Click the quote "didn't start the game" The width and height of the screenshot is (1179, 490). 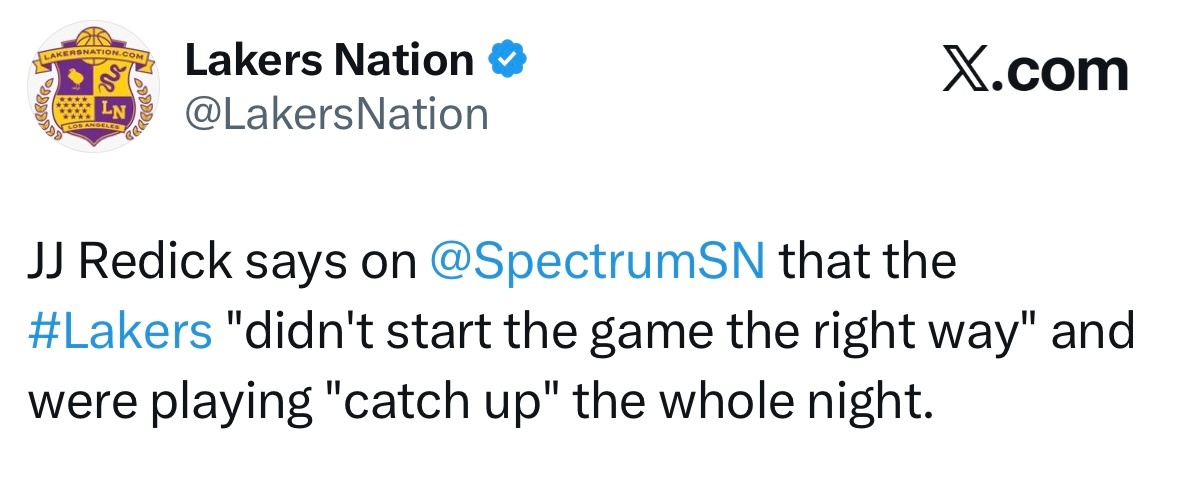(470, 330)
